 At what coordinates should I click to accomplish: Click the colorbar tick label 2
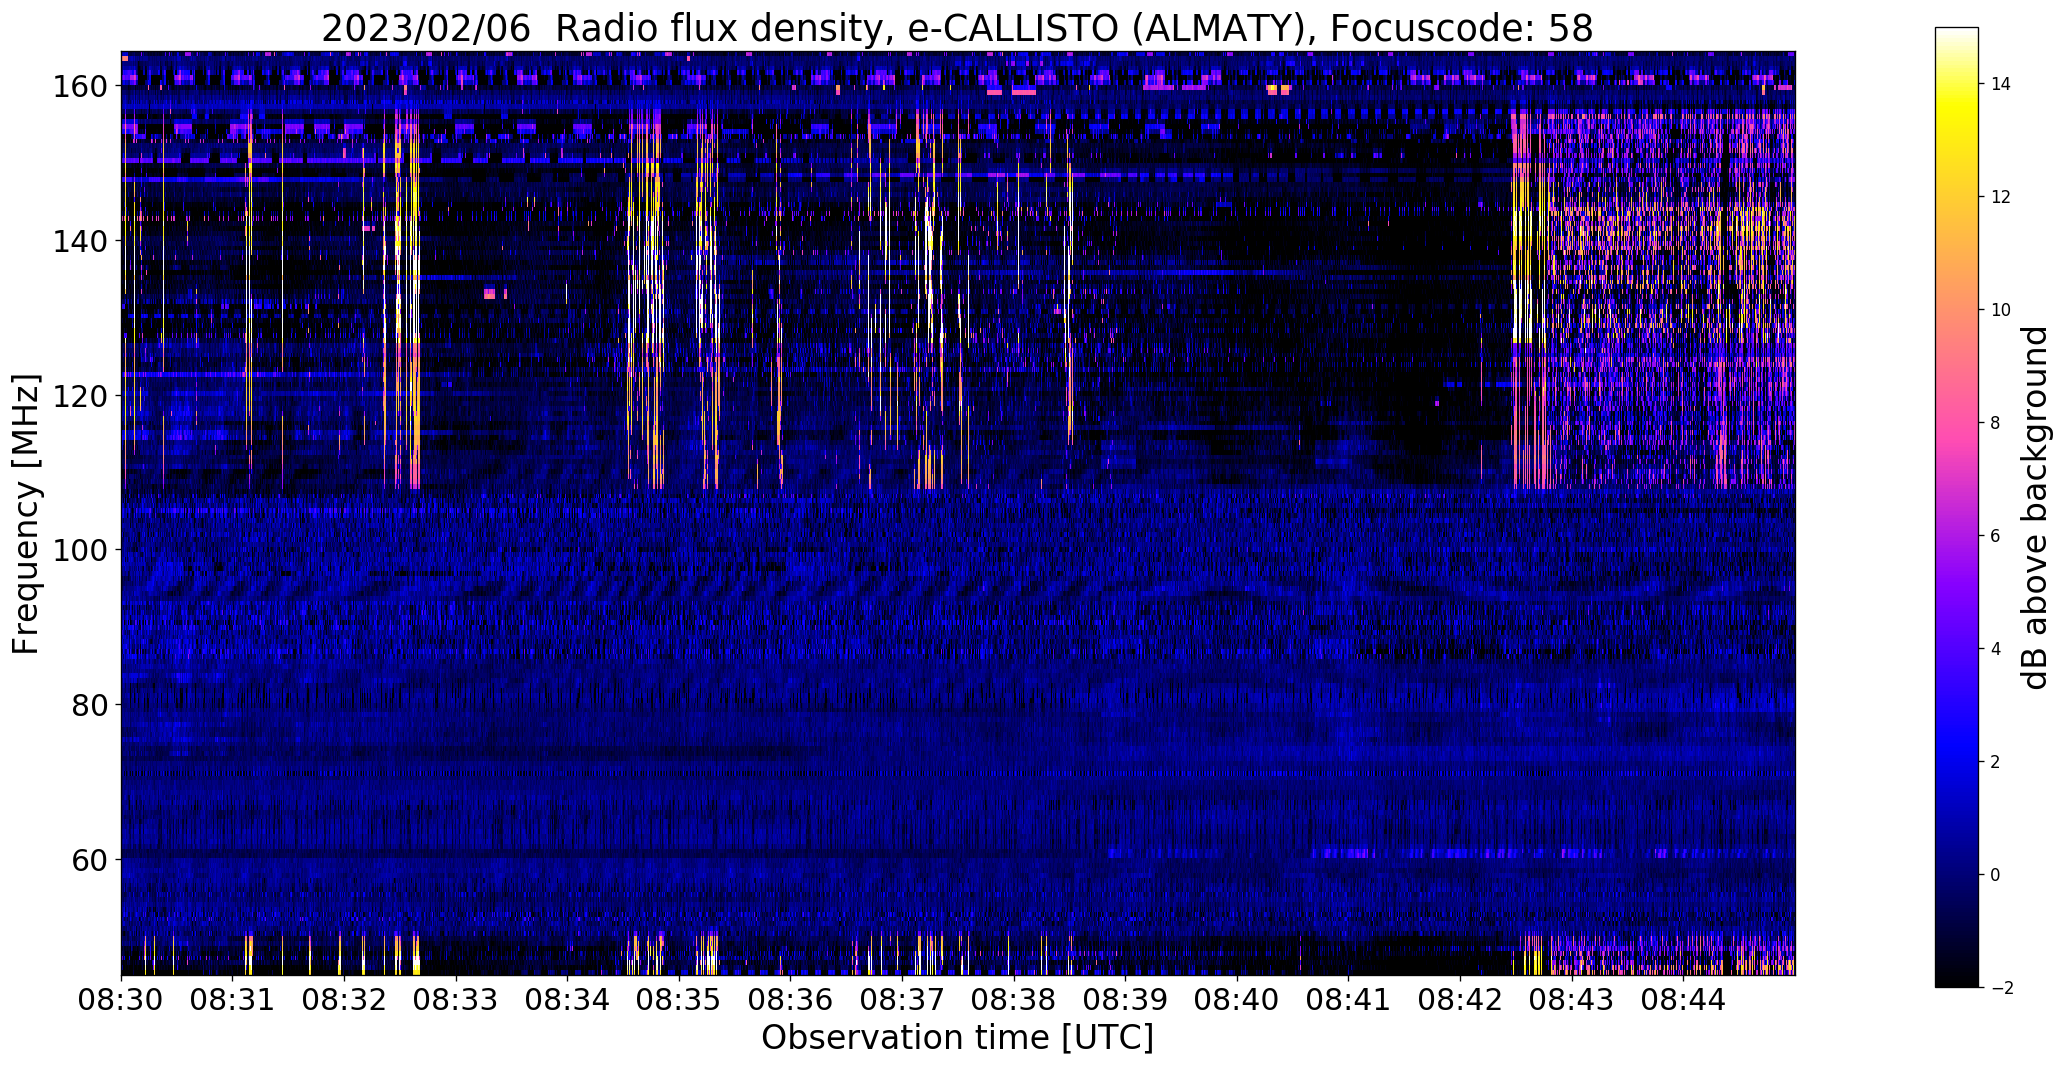tap(1996, 762)
